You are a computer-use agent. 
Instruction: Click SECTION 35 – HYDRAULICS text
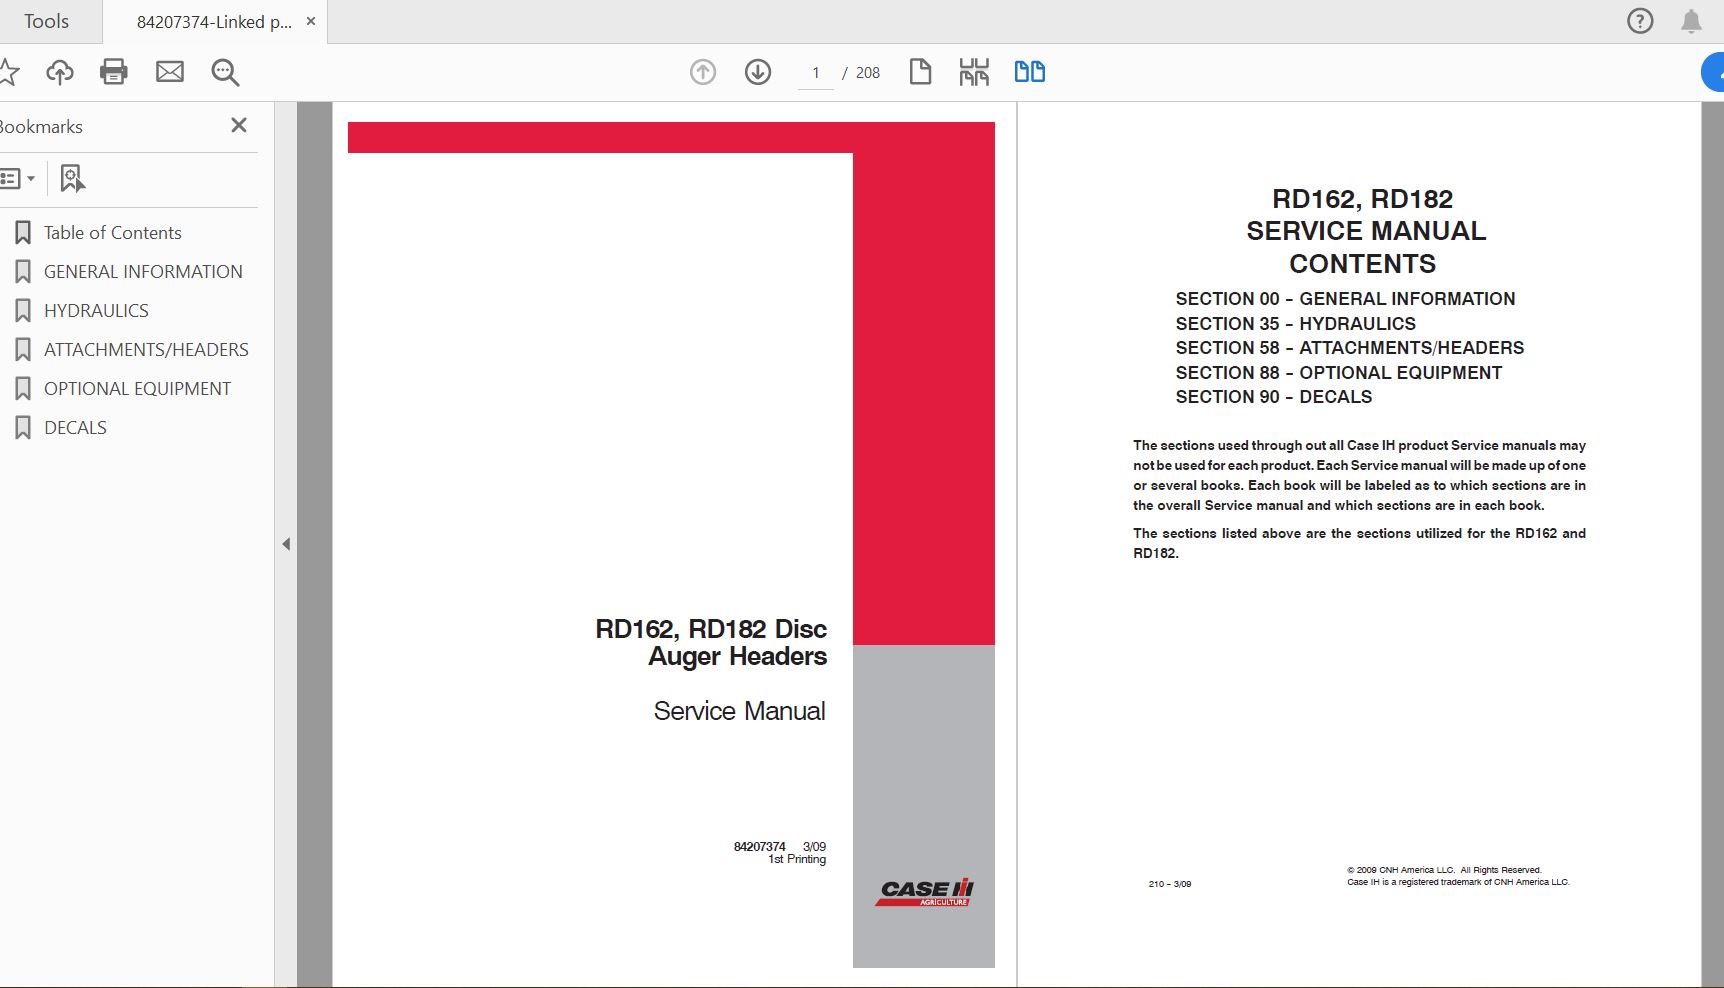(1295, 323)
